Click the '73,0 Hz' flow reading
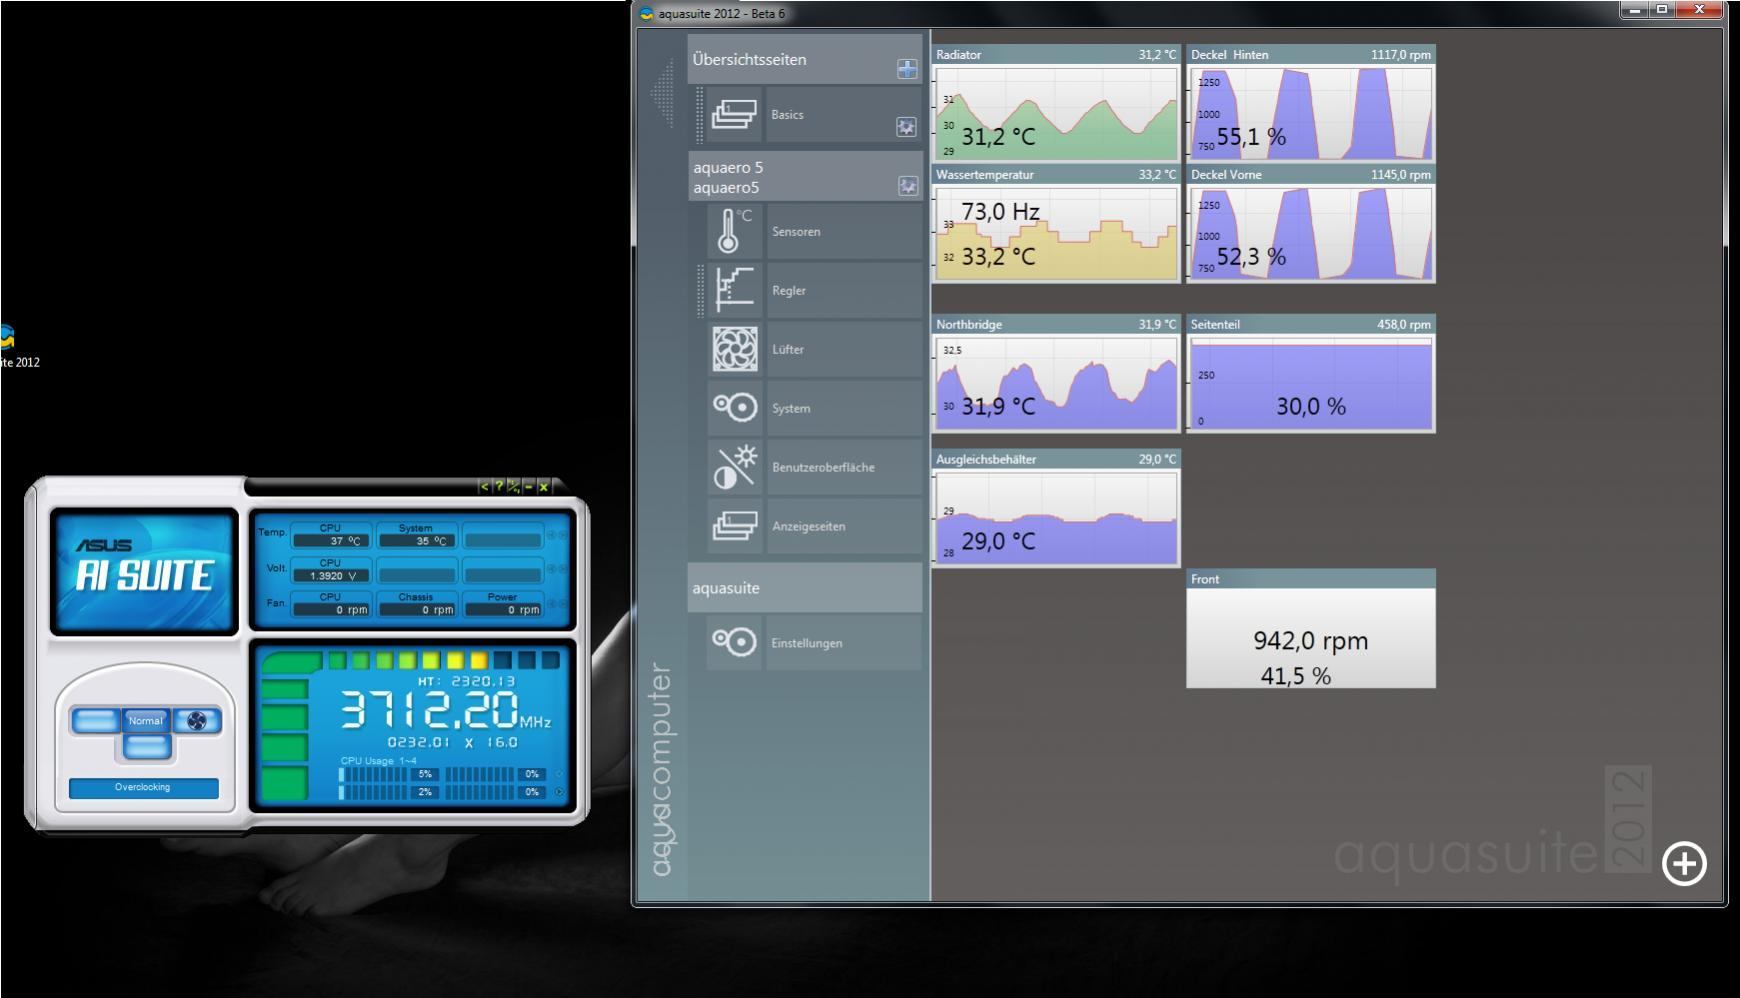1740x998 pixels. (x=1000, y=212)
